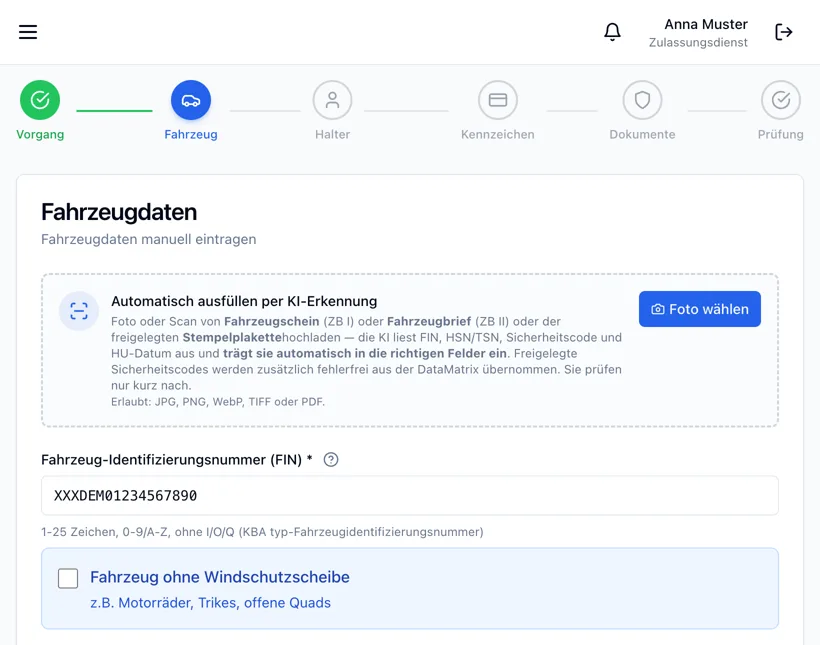Select the Kennzeichen step label

tap(498, 134)
